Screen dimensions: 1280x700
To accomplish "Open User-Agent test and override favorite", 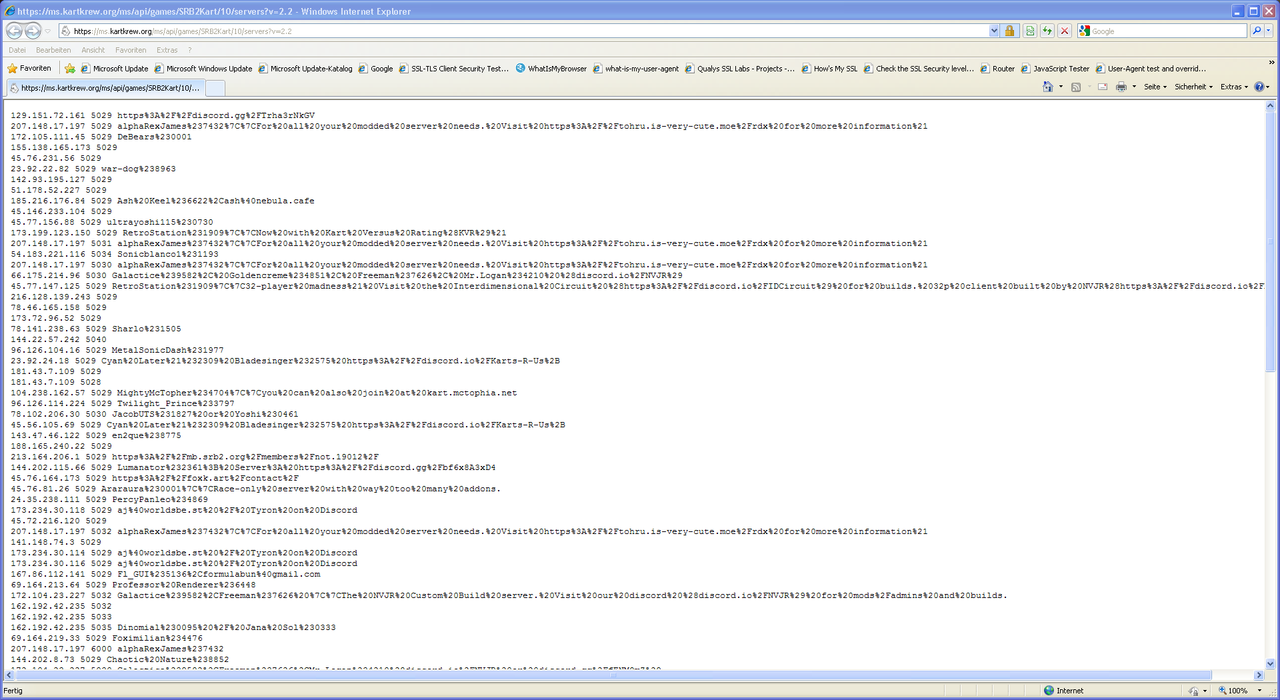I will (x=1150, y=69).
